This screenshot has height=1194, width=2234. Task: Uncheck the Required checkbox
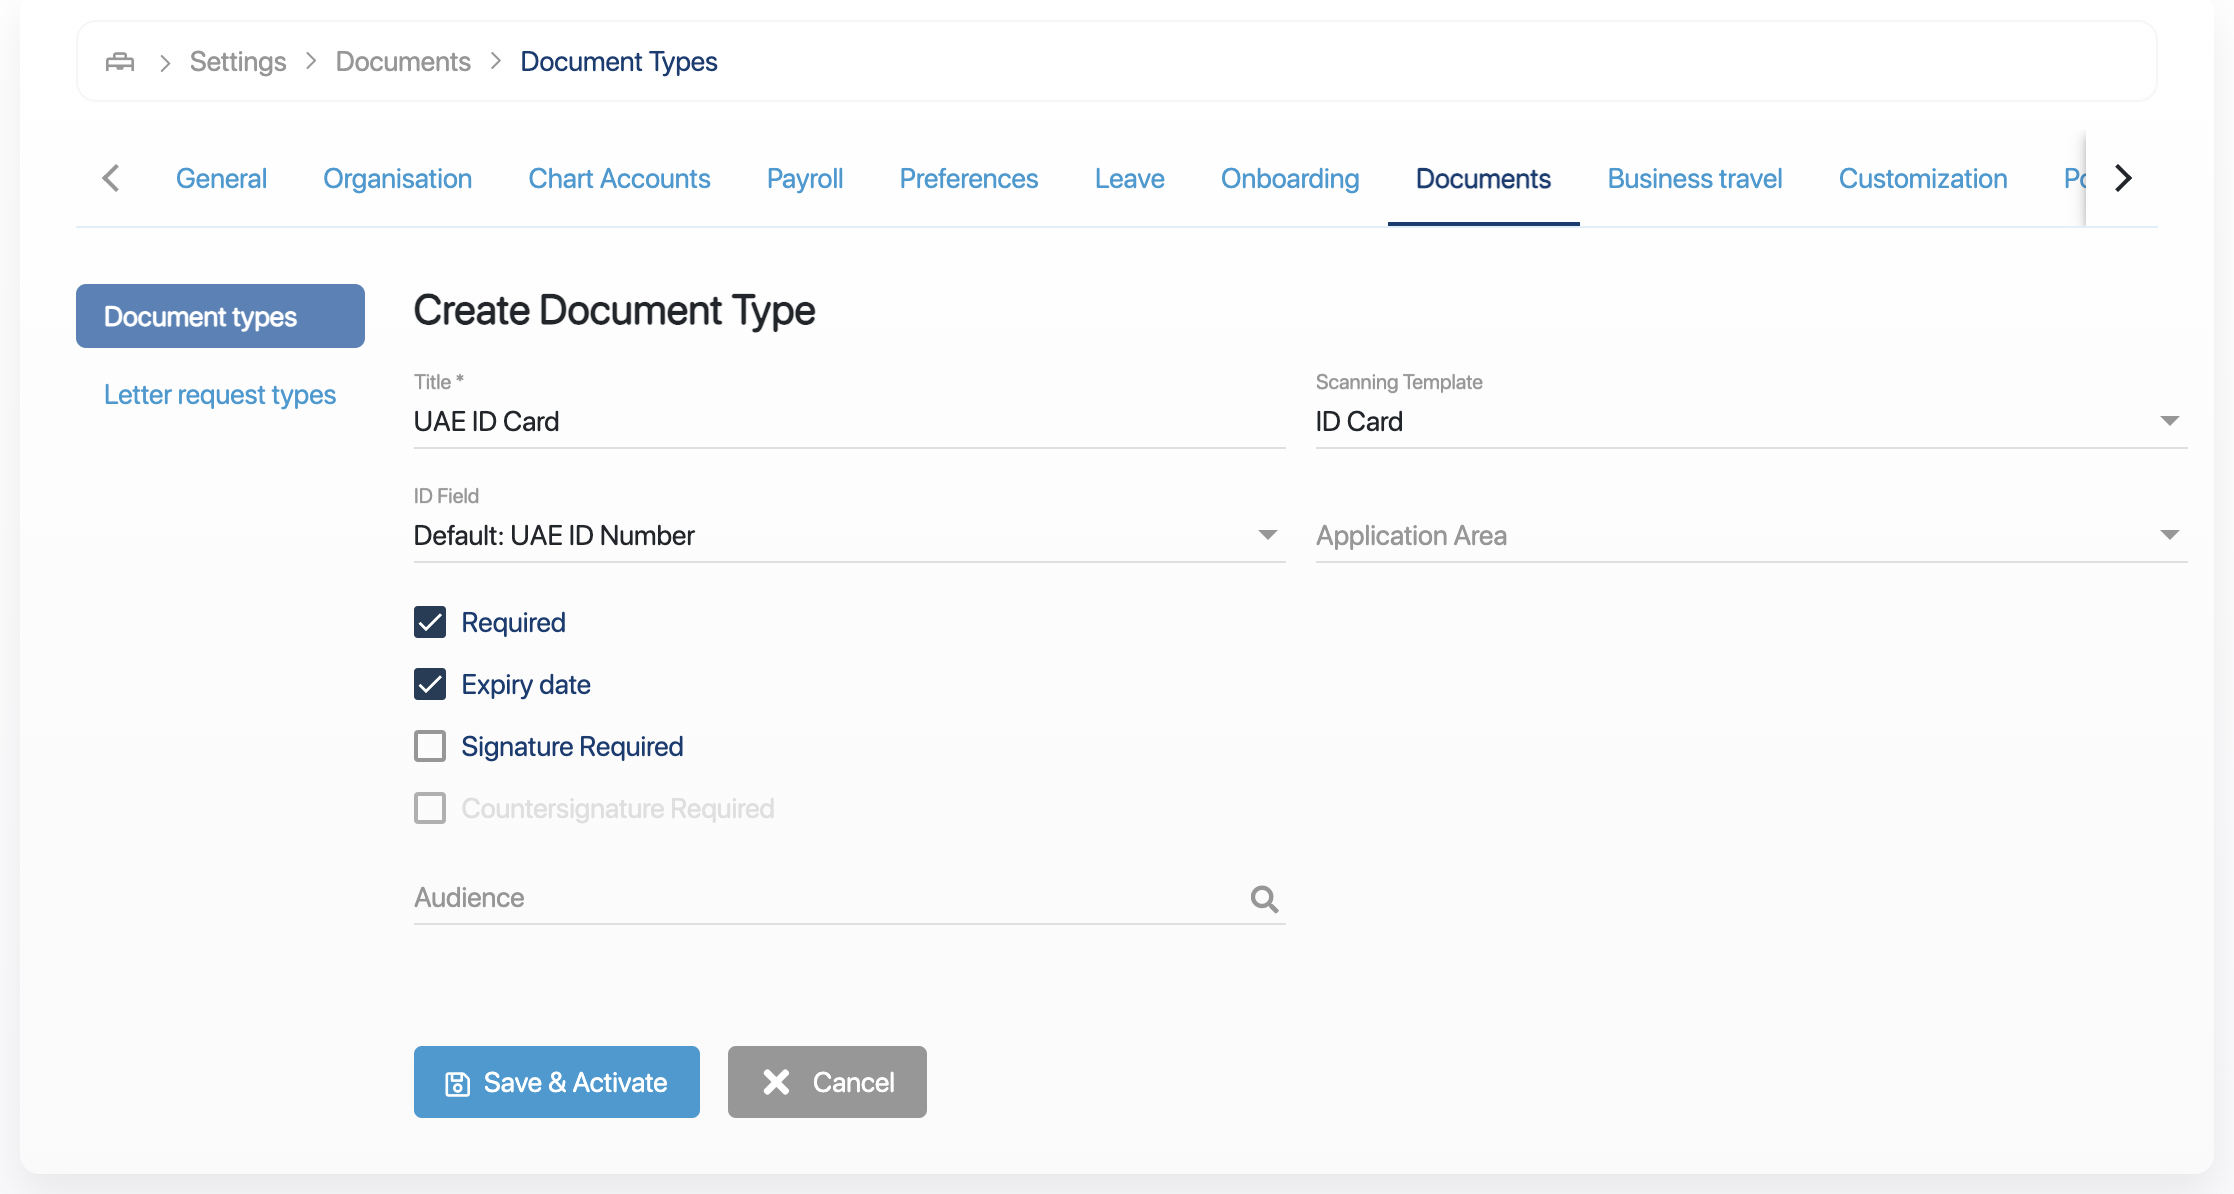(430, 622)
